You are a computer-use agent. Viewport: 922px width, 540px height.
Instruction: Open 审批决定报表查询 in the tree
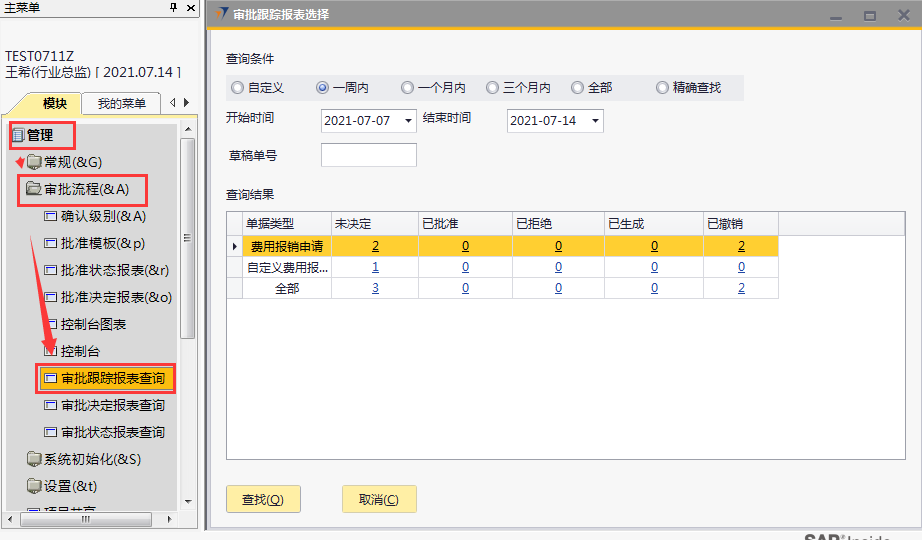(112, 406)
